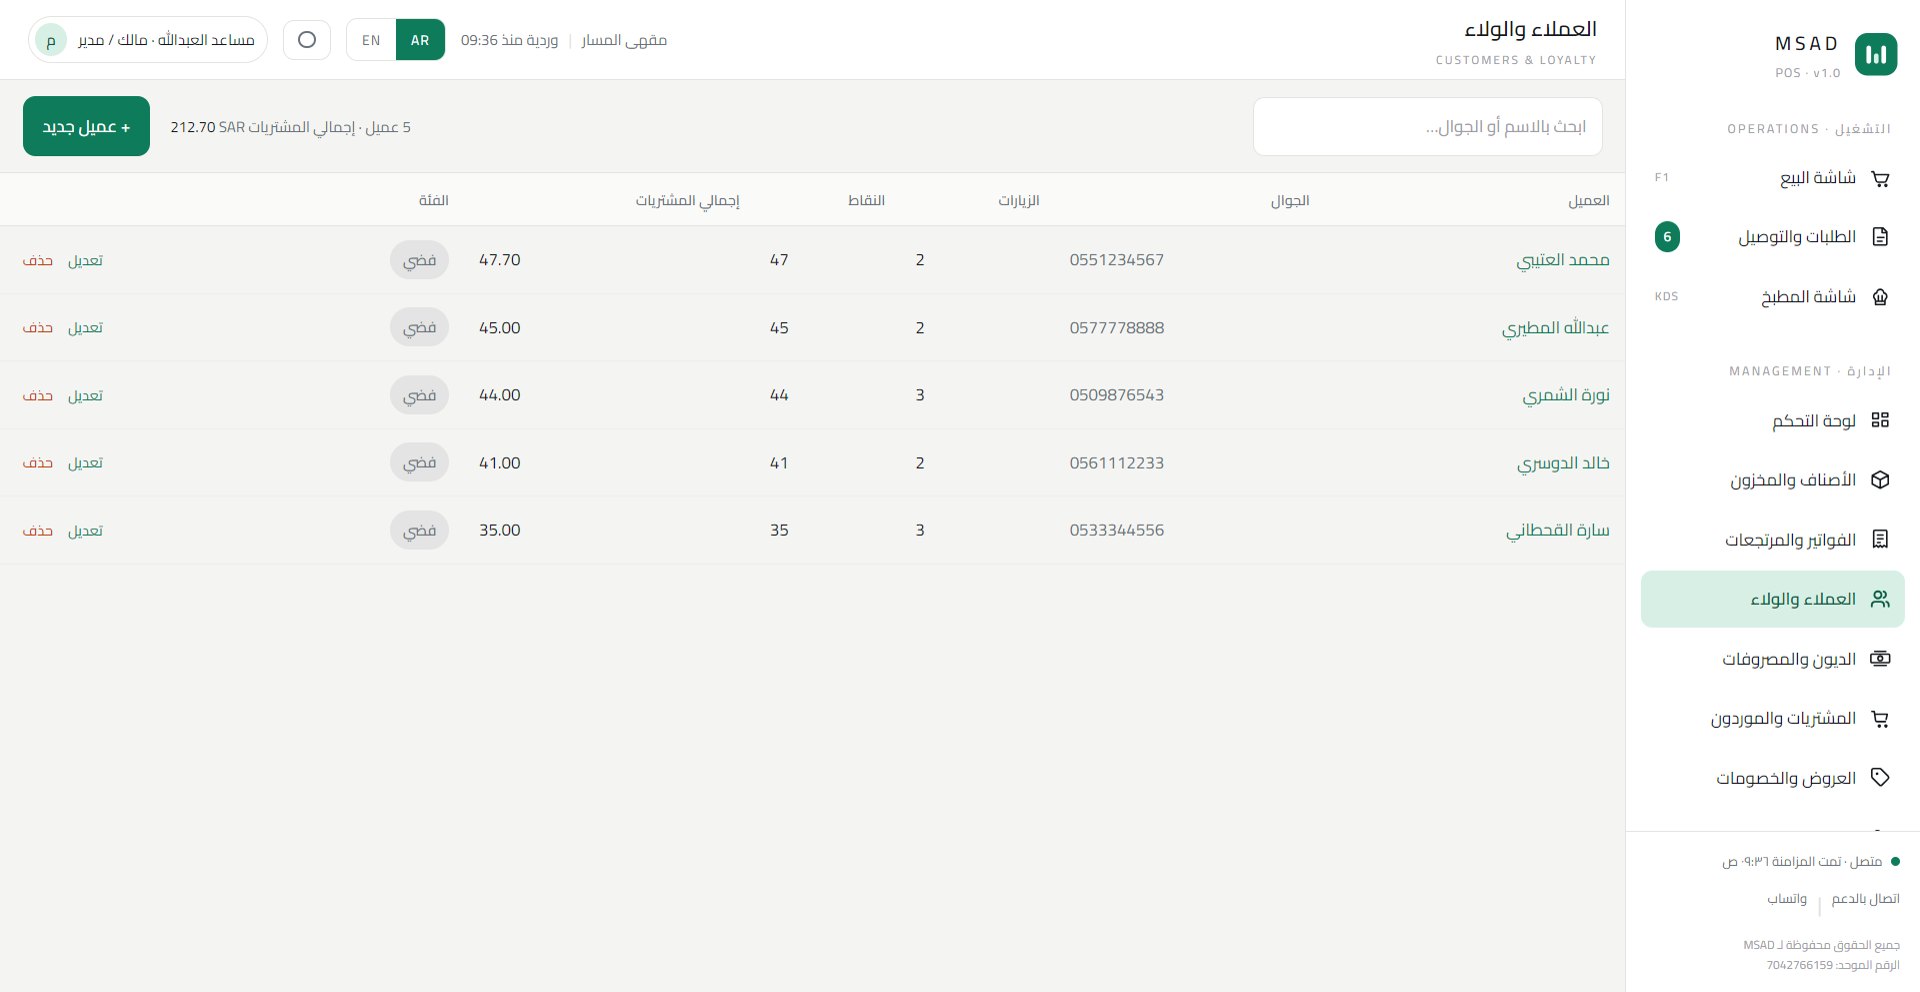
Task: Click the MSAD green logo icon
Action: coord(1876,54)
